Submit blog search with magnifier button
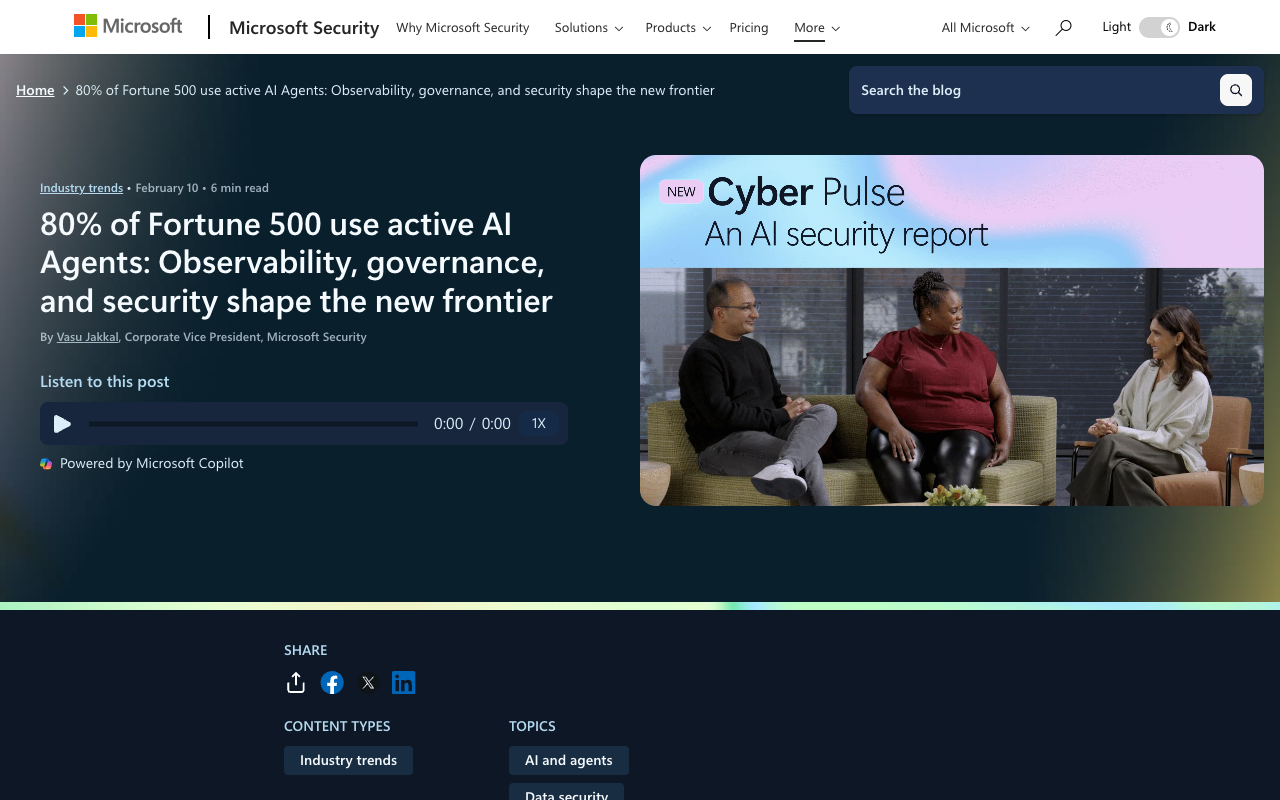This screenshot has height=800, width=1280. (1235, 90)
